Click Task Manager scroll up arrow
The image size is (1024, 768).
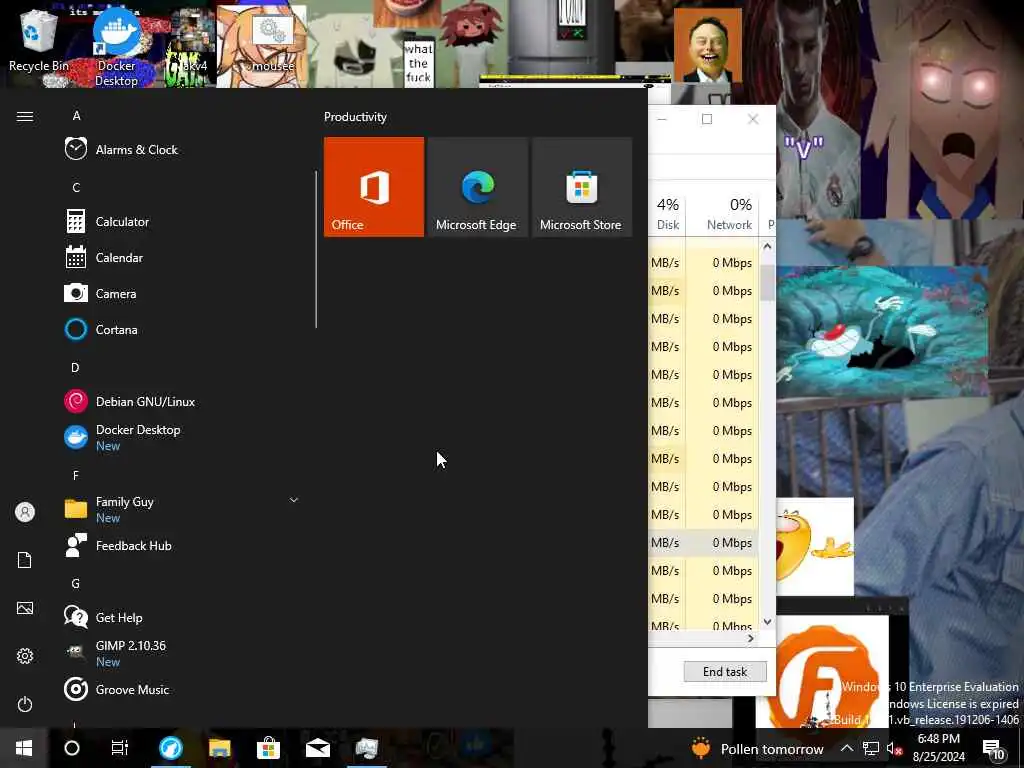(x=767, y=246)
